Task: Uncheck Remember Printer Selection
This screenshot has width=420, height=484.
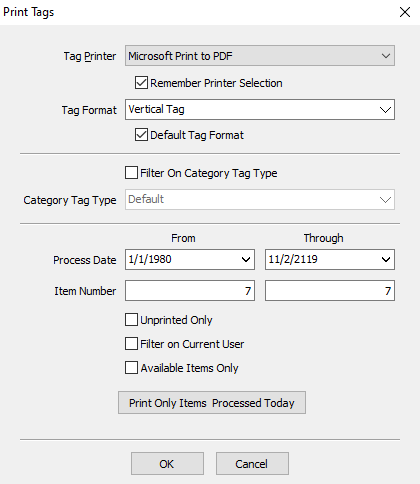Action: click(x=141, y=83)
